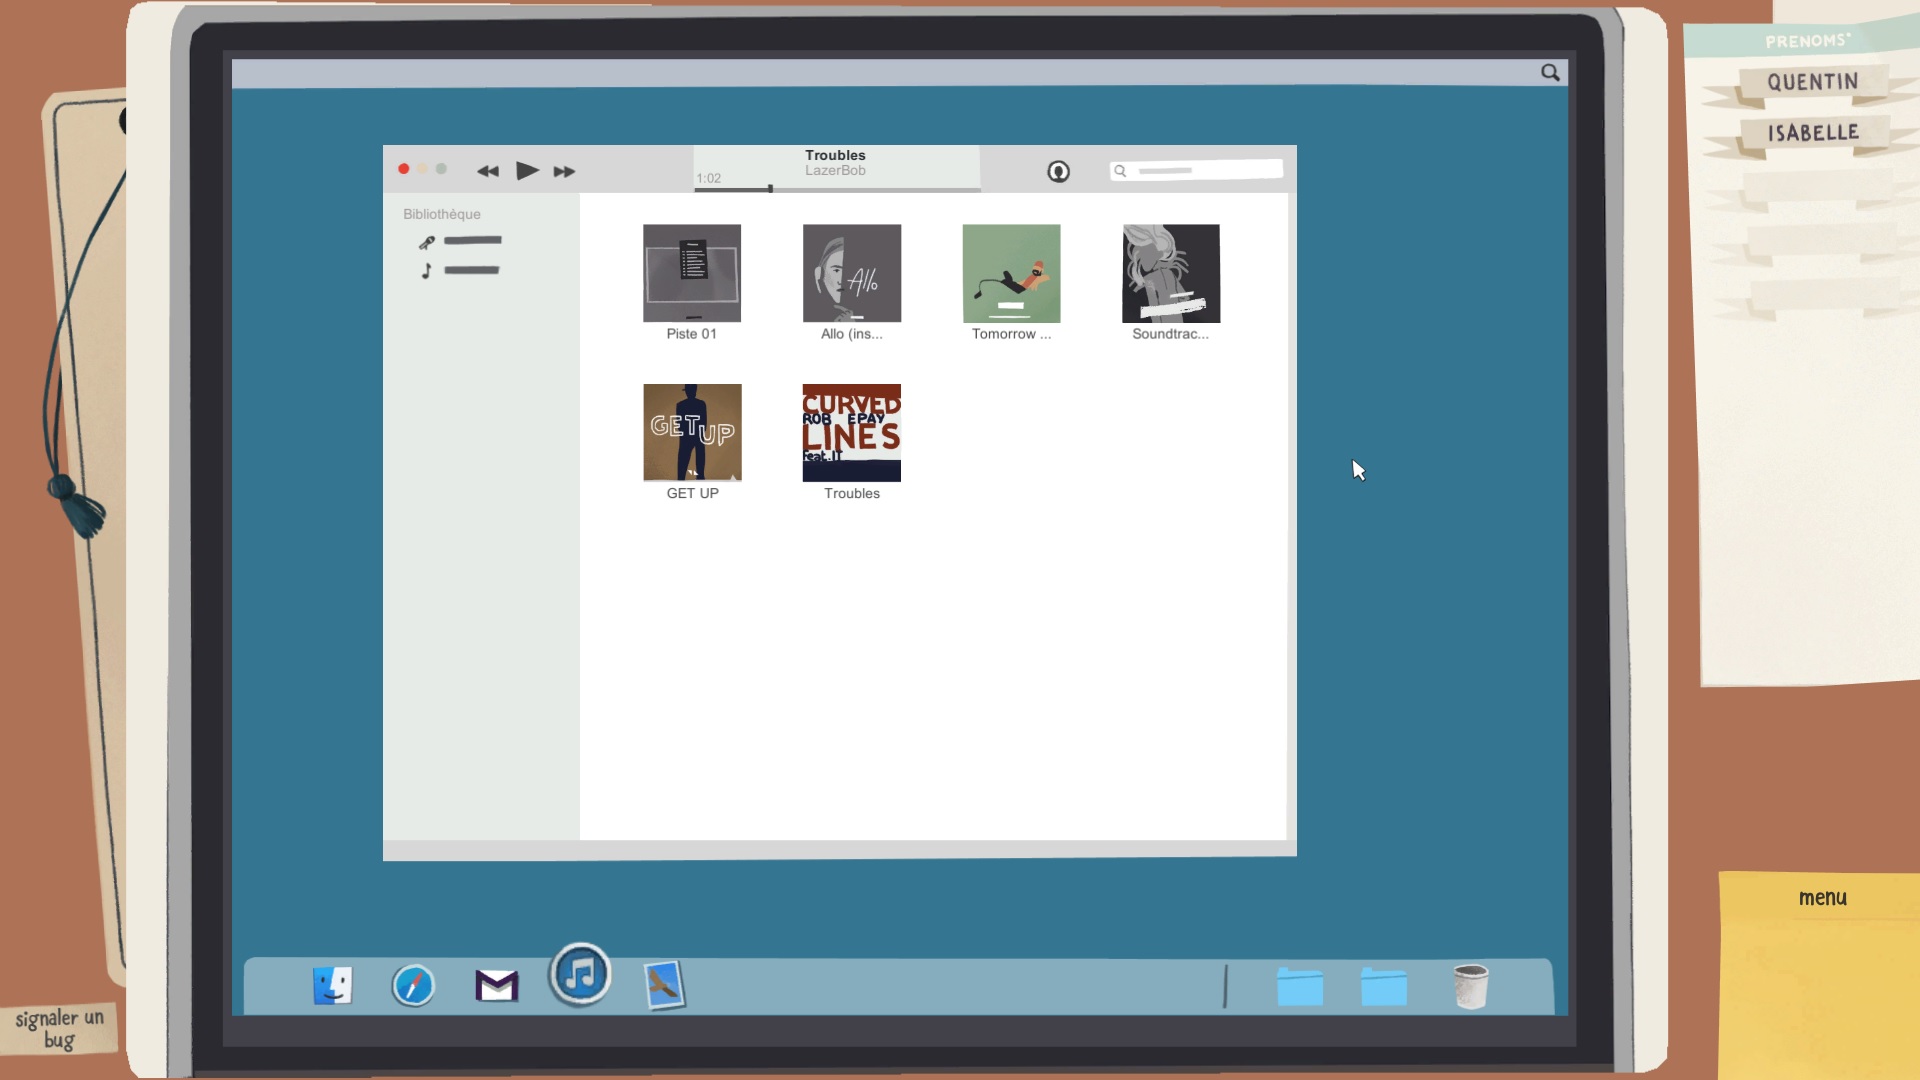The image size is (1920, 1080).
Task: Open the trash can in the dock
Action: pyautogui.click(x=1470, y=986)
